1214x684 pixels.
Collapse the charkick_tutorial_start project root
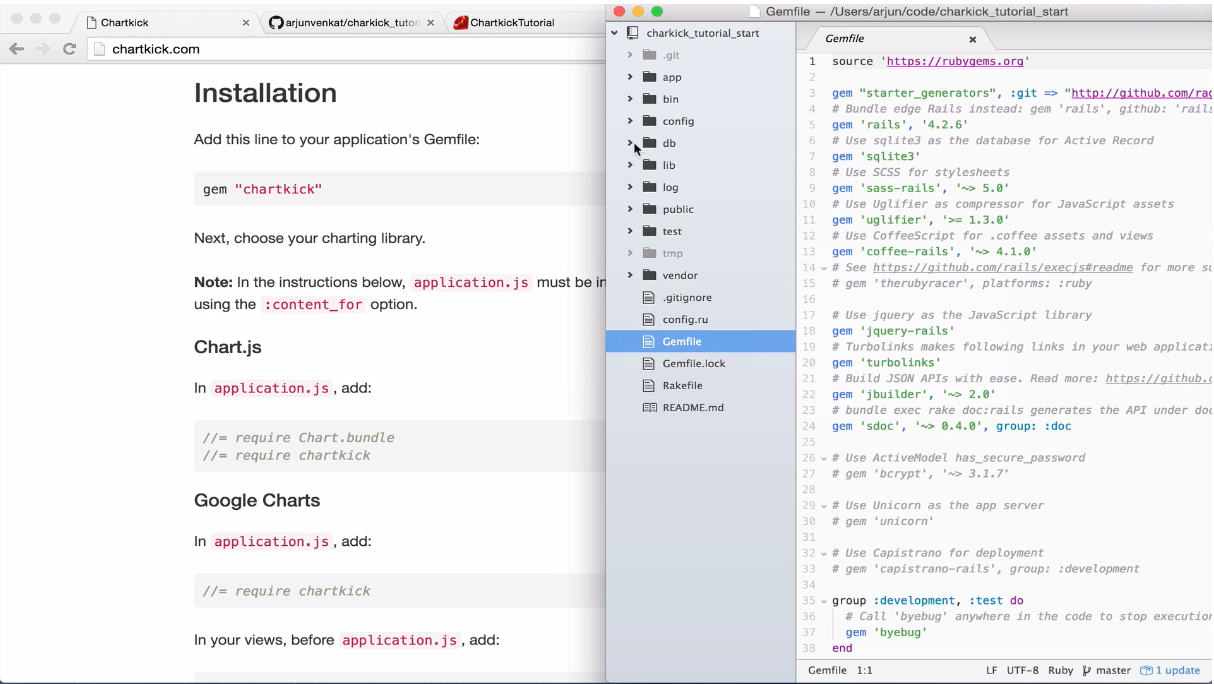click(614, 33)
